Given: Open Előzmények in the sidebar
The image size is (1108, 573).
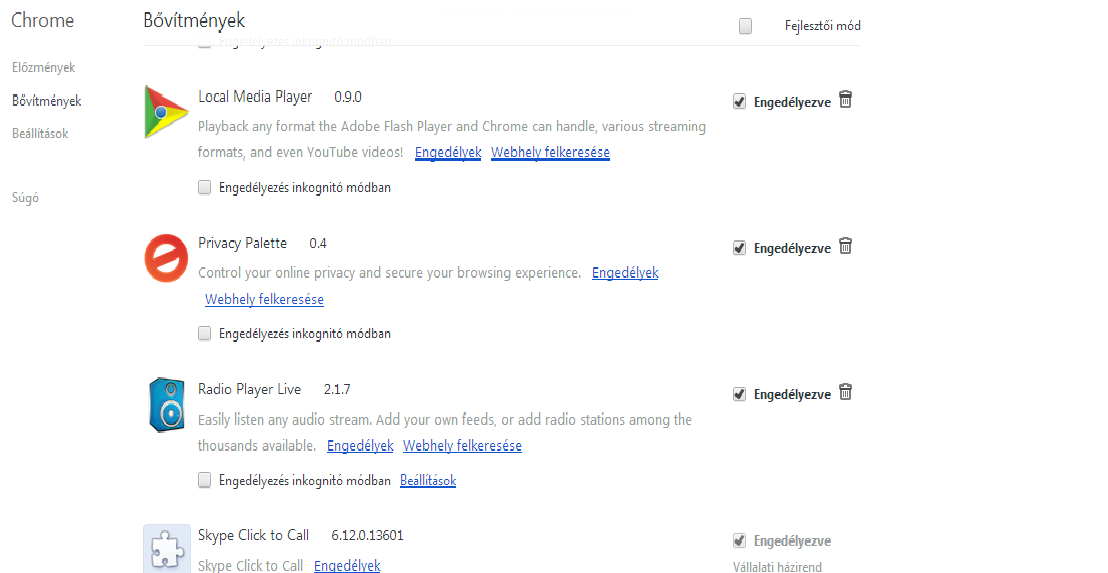Looking at the screenshot, I should tap(43, 68).
